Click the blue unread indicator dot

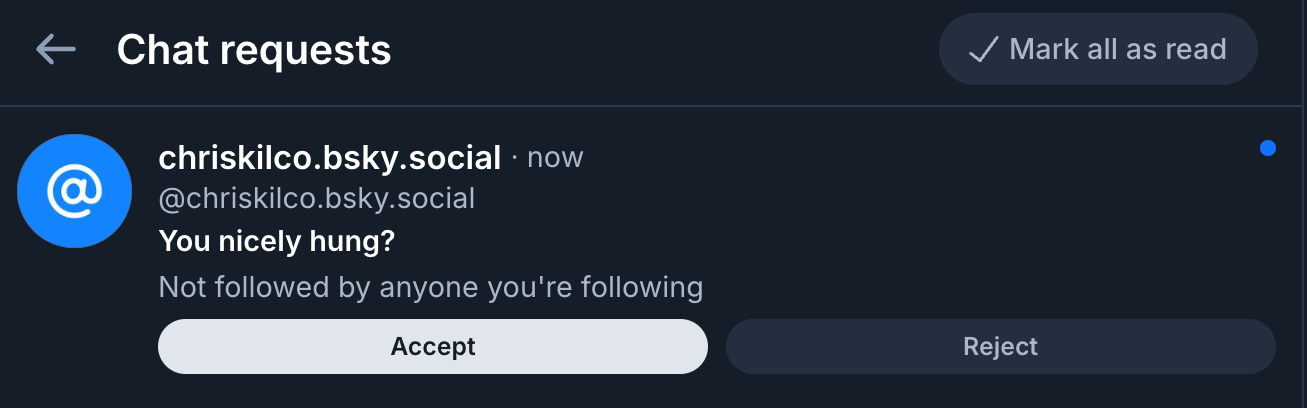tap(1268, 149)
